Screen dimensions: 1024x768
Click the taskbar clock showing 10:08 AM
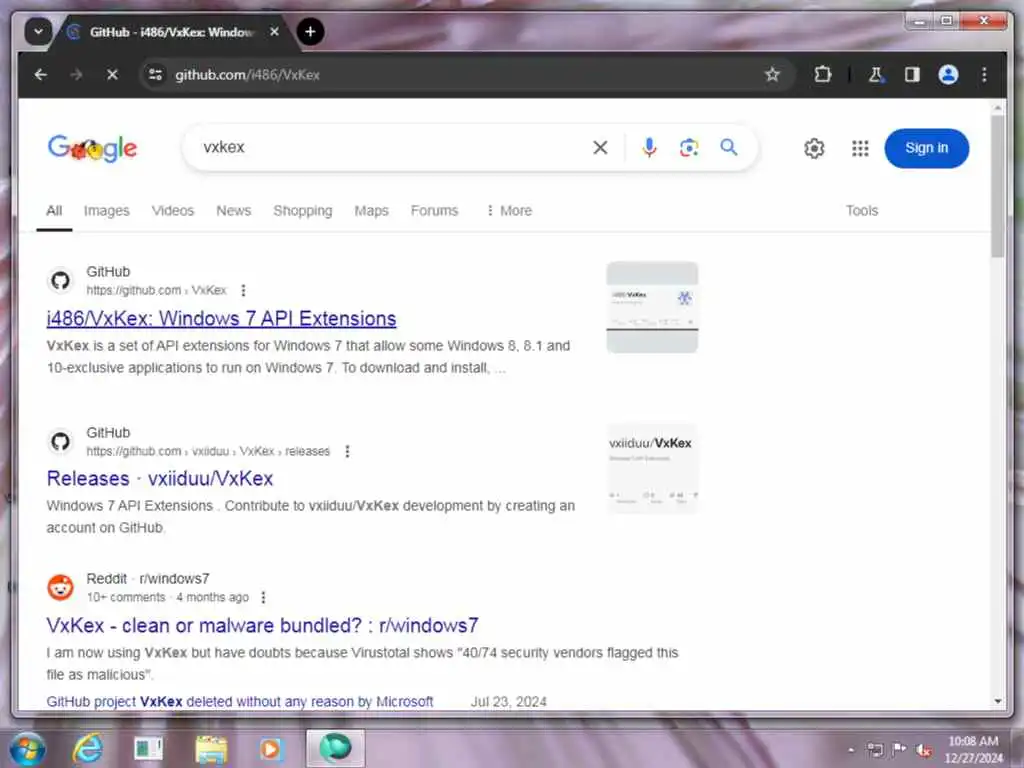(x=973, y=750)
